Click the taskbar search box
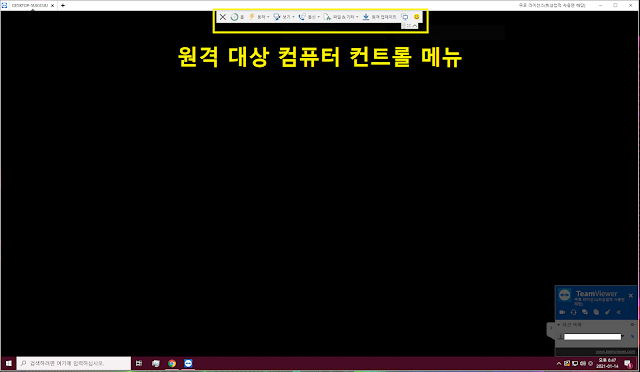The image size is (640, 372). (x=74, y=363)
